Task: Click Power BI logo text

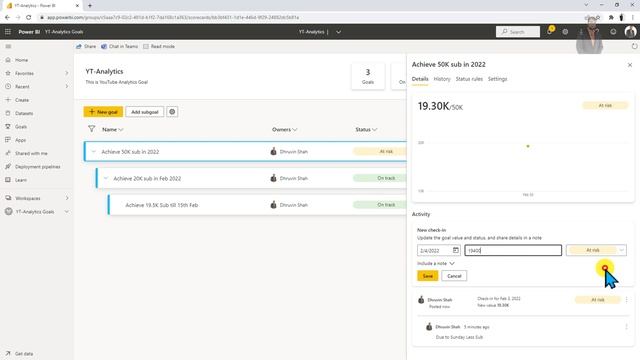Action: 29,32
